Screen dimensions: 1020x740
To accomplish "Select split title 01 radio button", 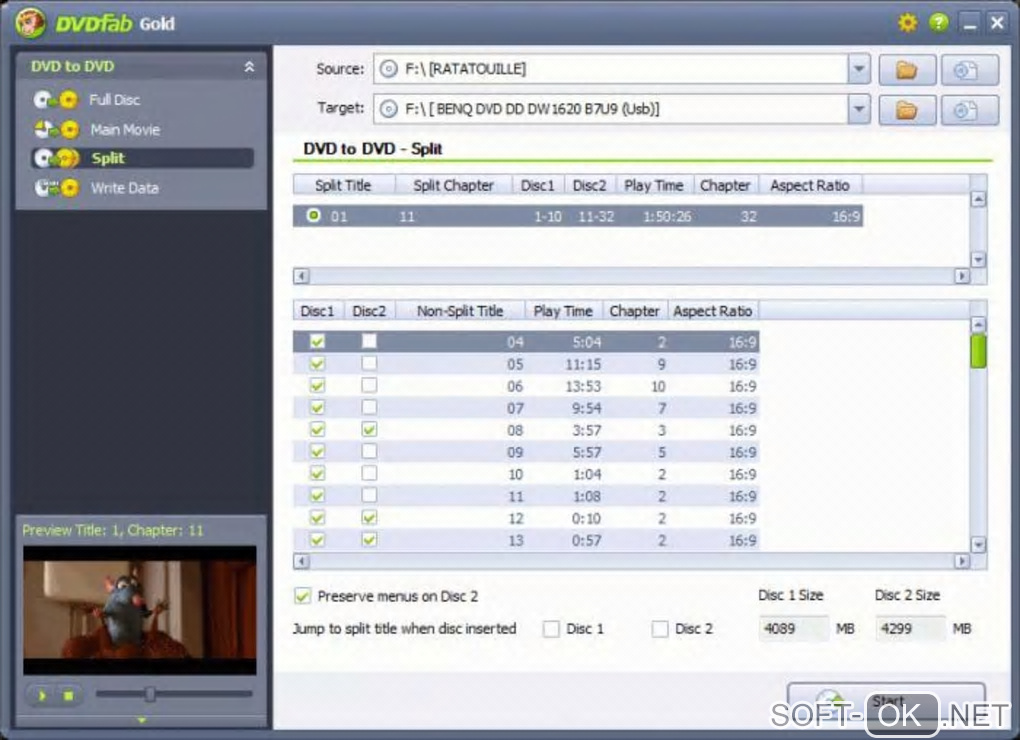I will [314, 215].
